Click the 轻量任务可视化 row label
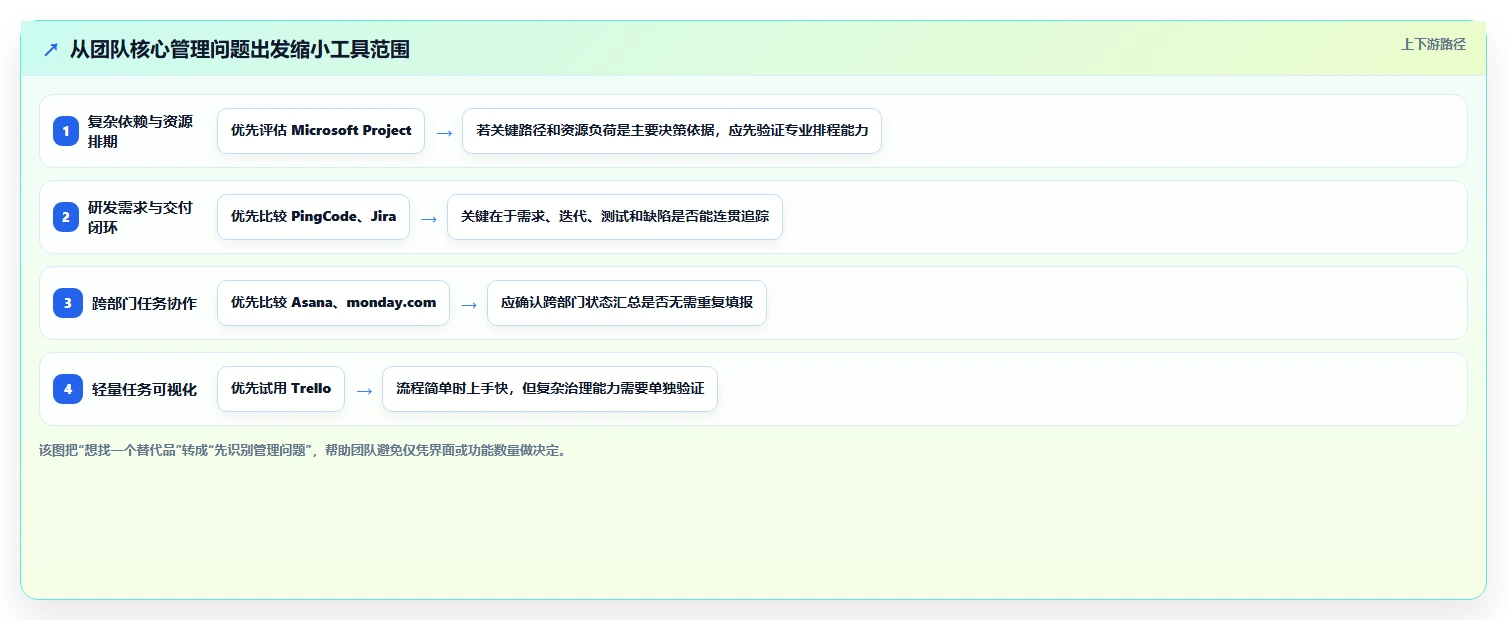Image resolution: width=1507 pixels, height=620 pixels. tap(144, 389)
